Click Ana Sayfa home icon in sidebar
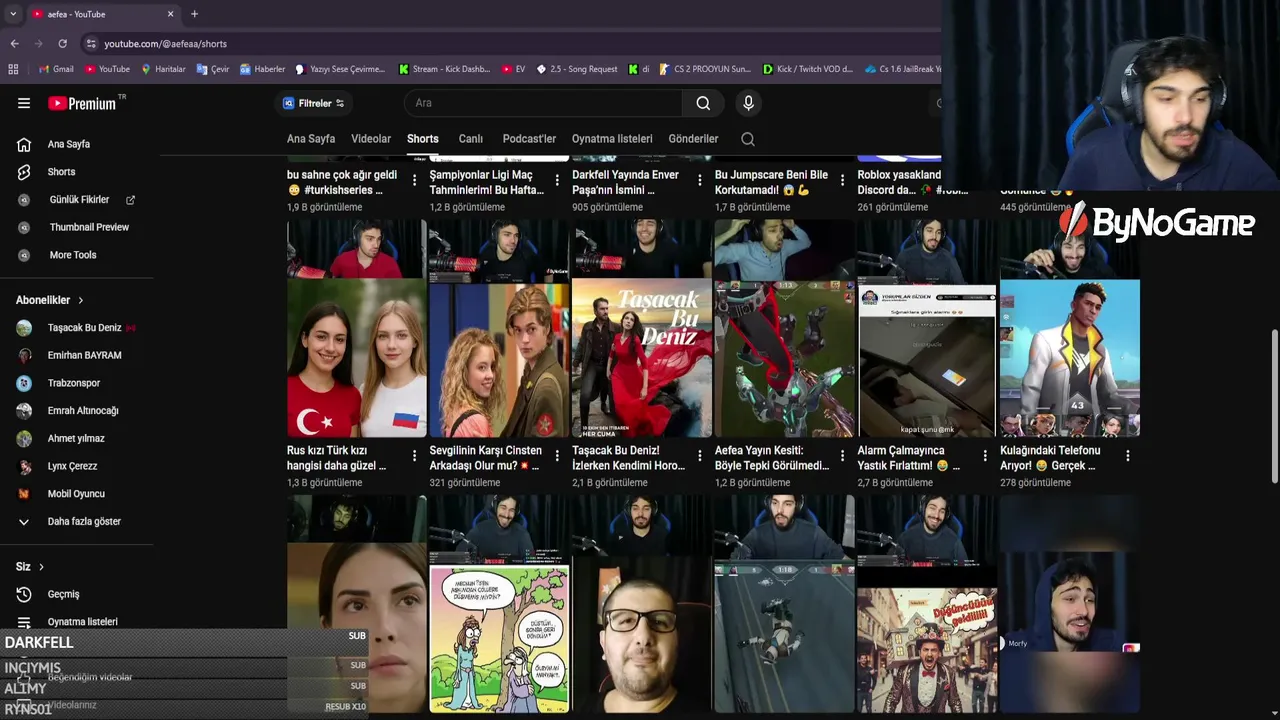Viewport: 1280px width, 720px height. 24,144
